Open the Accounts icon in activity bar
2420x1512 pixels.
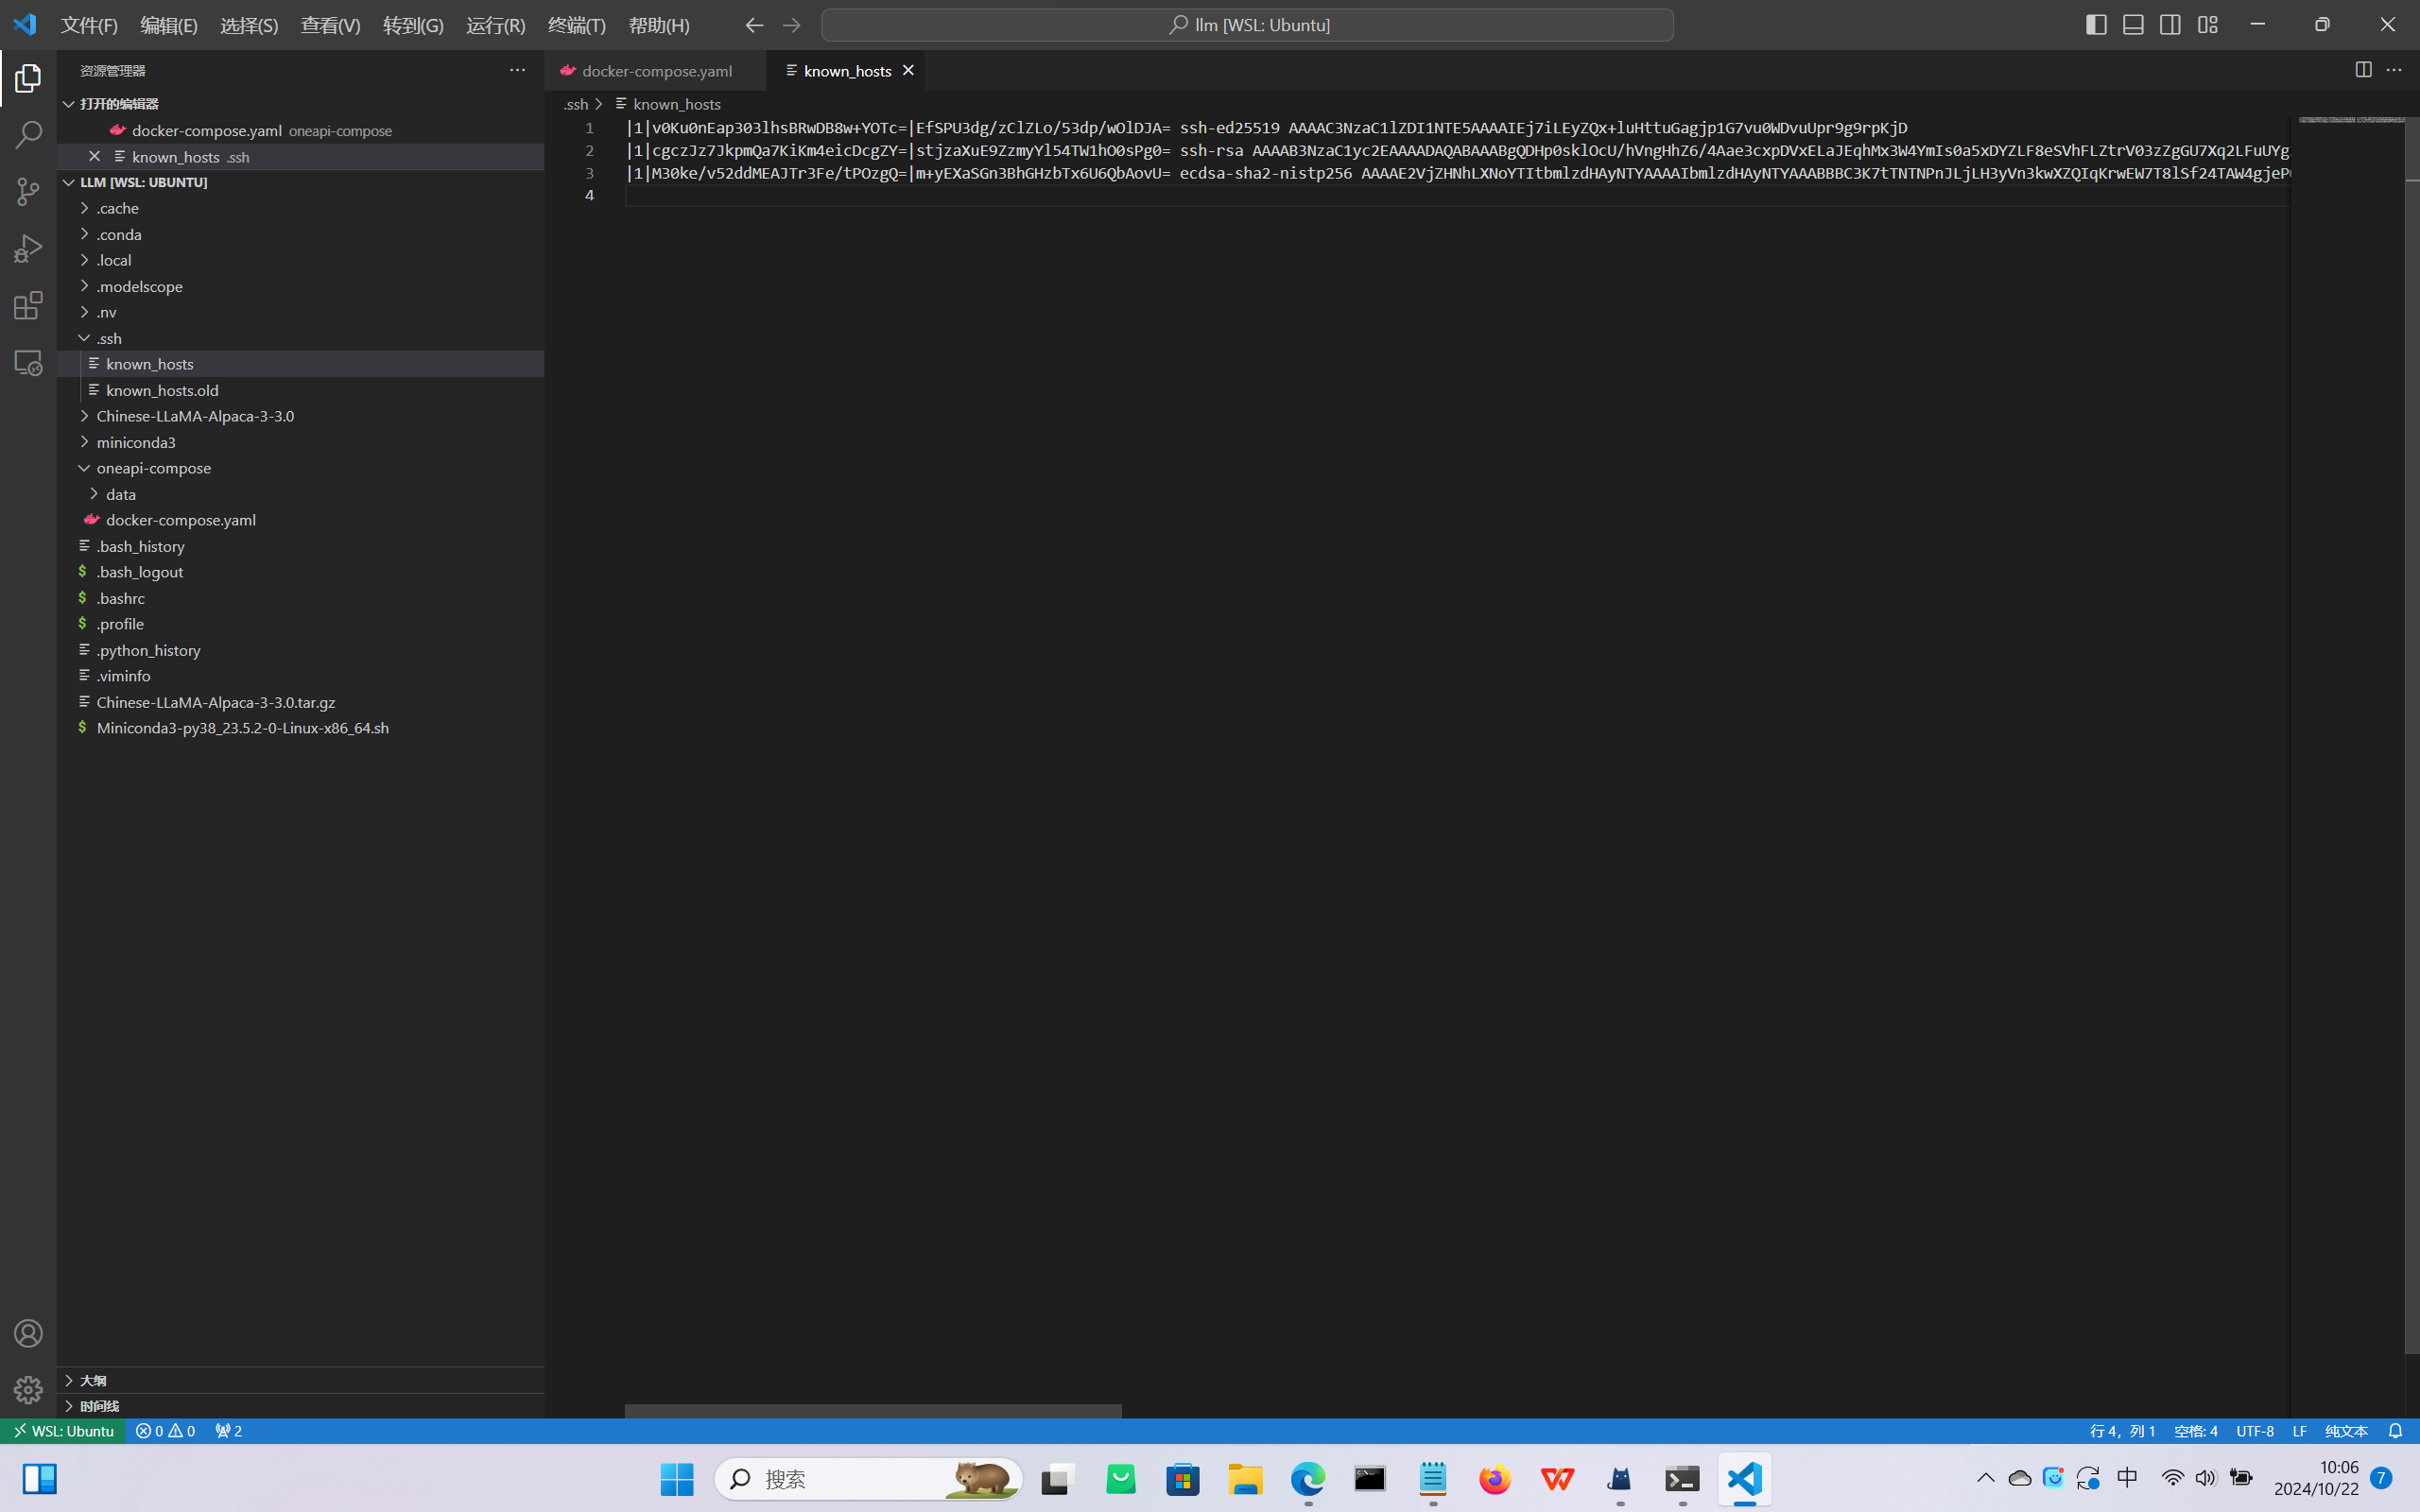click(x=28, y=1333)
